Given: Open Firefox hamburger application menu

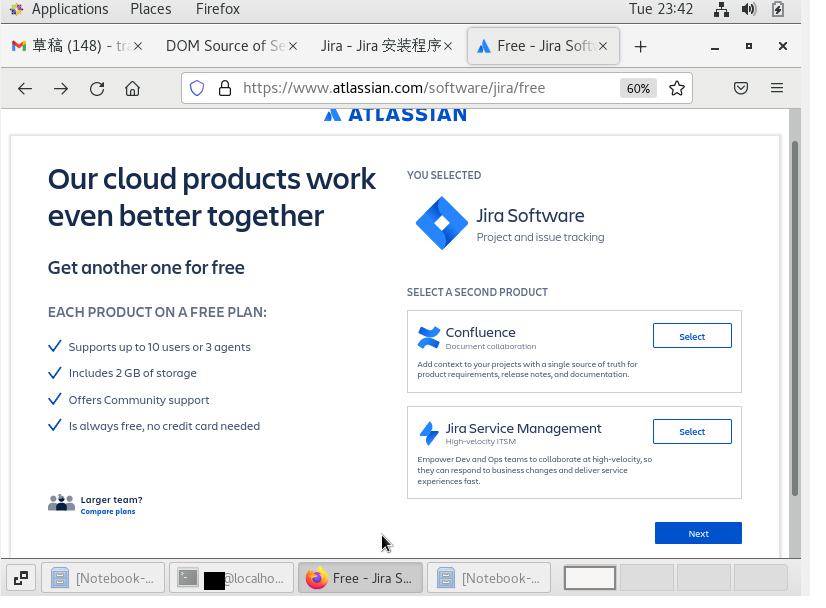Looking at the screenshot, I should (x=777, y=88).
